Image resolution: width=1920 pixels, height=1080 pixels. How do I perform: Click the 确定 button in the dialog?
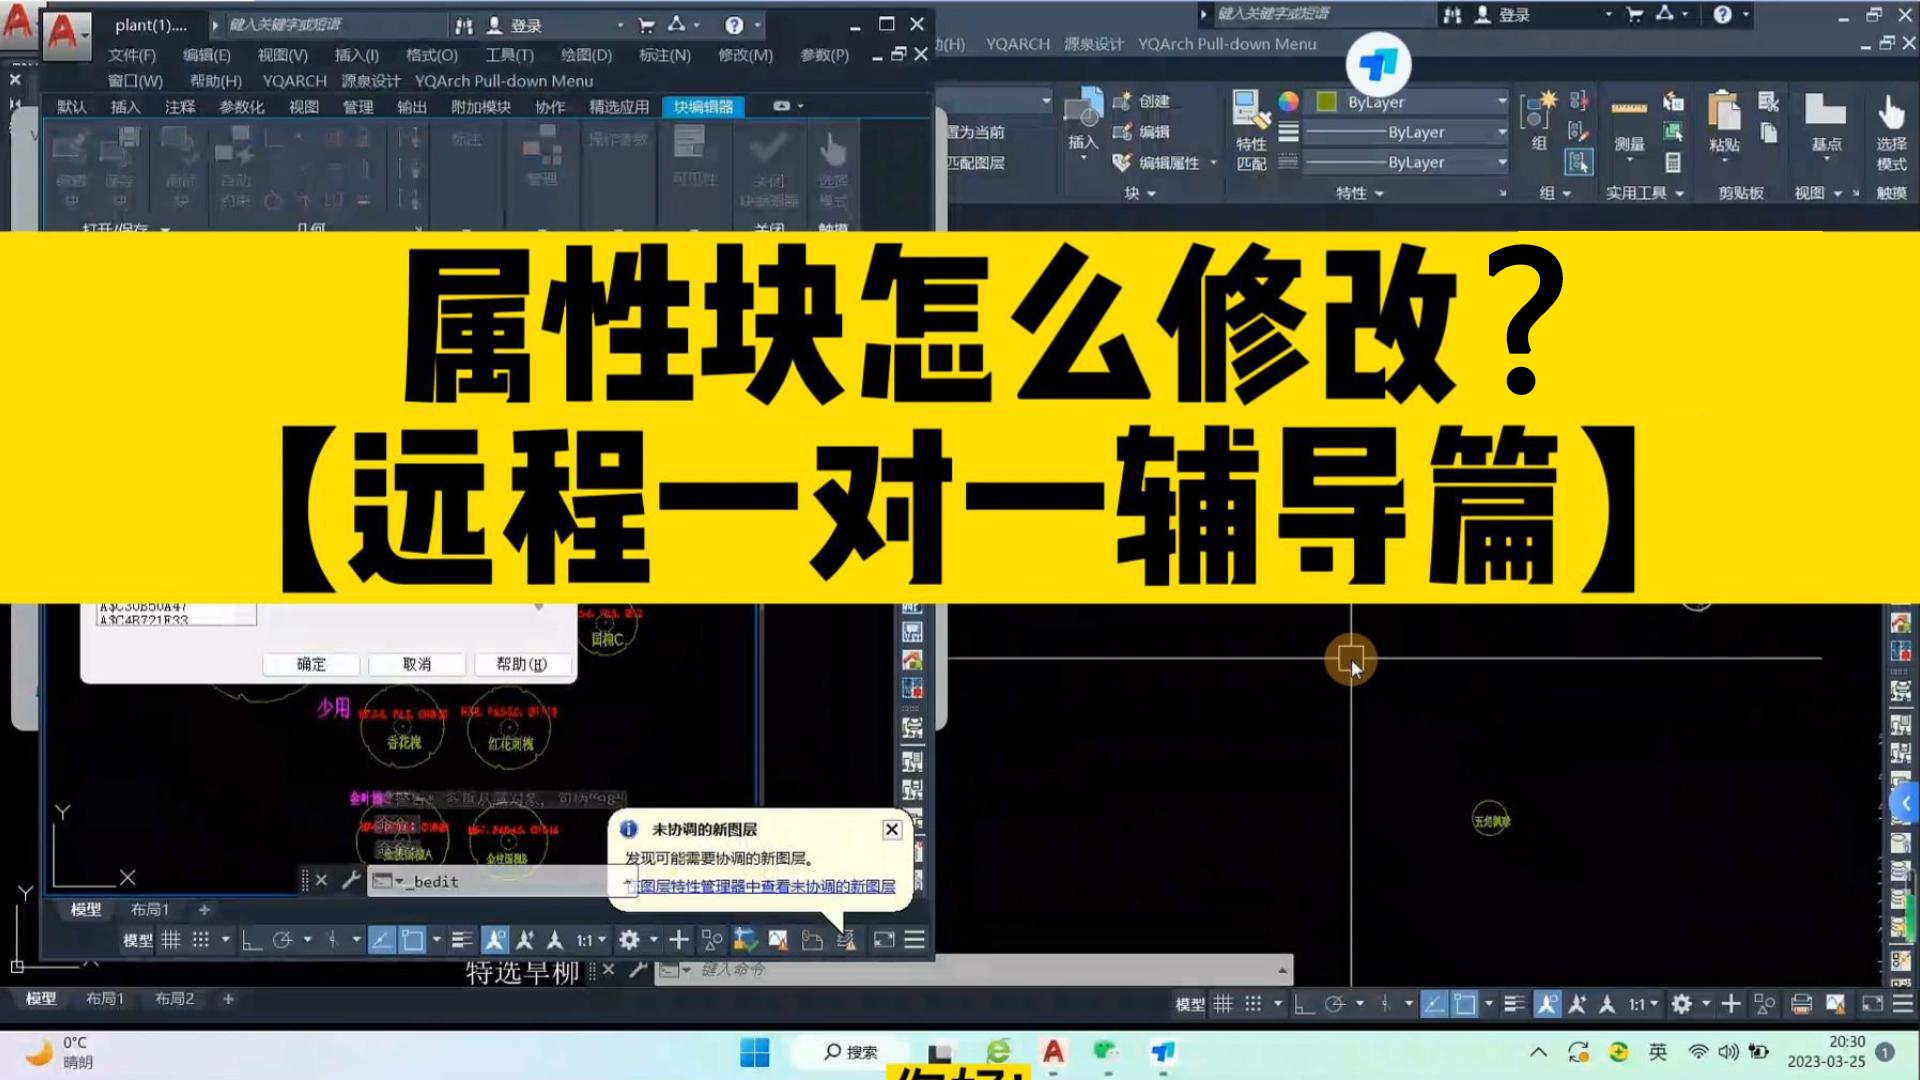[x=310, y=664]
